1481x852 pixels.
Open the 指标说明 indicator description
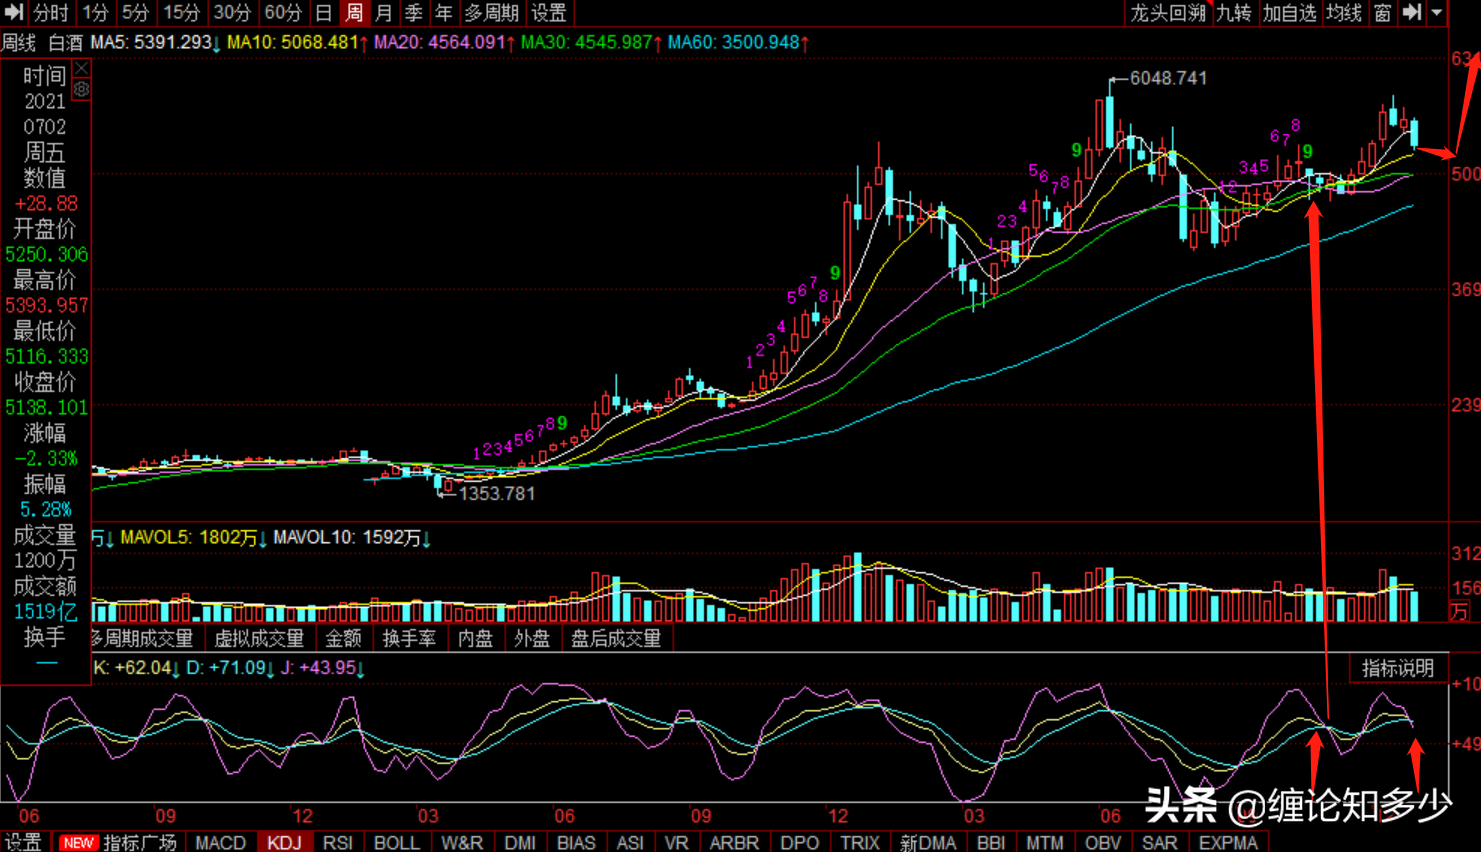[x=1398, y=668]
